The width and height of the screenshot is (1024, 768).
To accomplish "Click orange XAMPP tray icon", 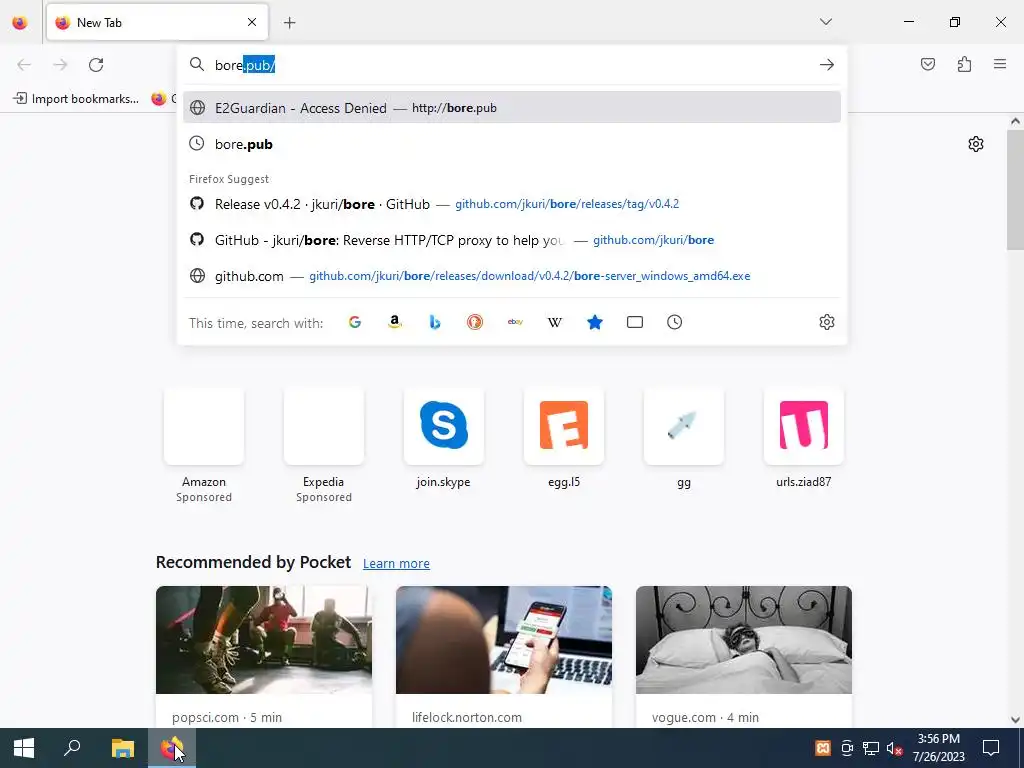I will pos(823,748).
